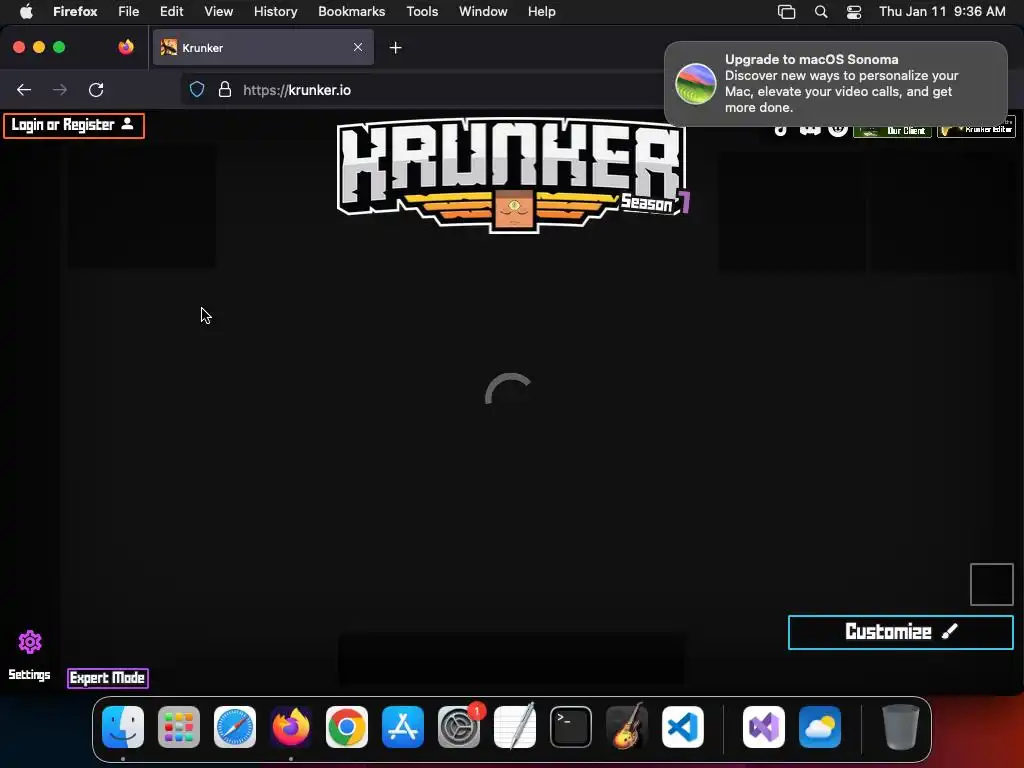
Task: Open the Upgrade to macOS Sonoma notification
Action: pyautogui.click(x=836, y=84)
